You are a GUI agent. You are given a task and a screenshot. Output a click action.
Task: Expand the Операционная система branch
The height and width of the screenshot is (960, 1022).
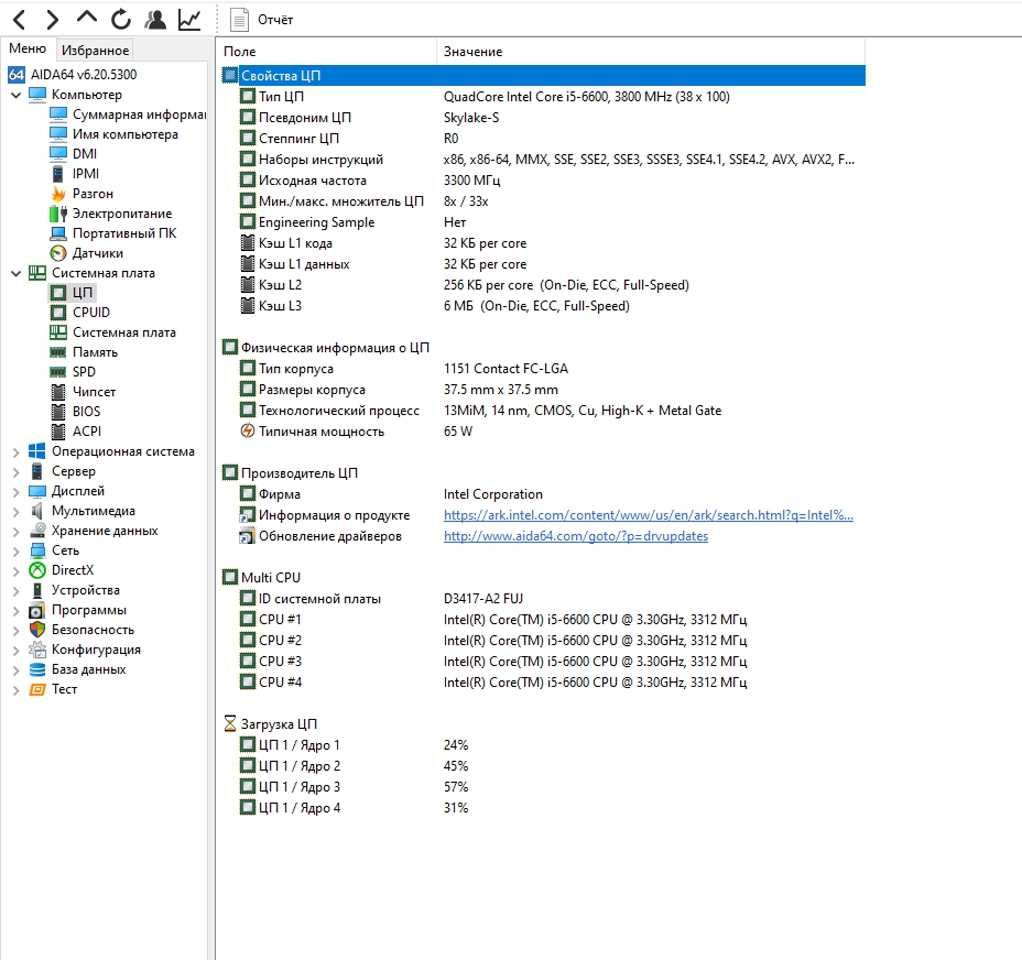pos(16,452)
